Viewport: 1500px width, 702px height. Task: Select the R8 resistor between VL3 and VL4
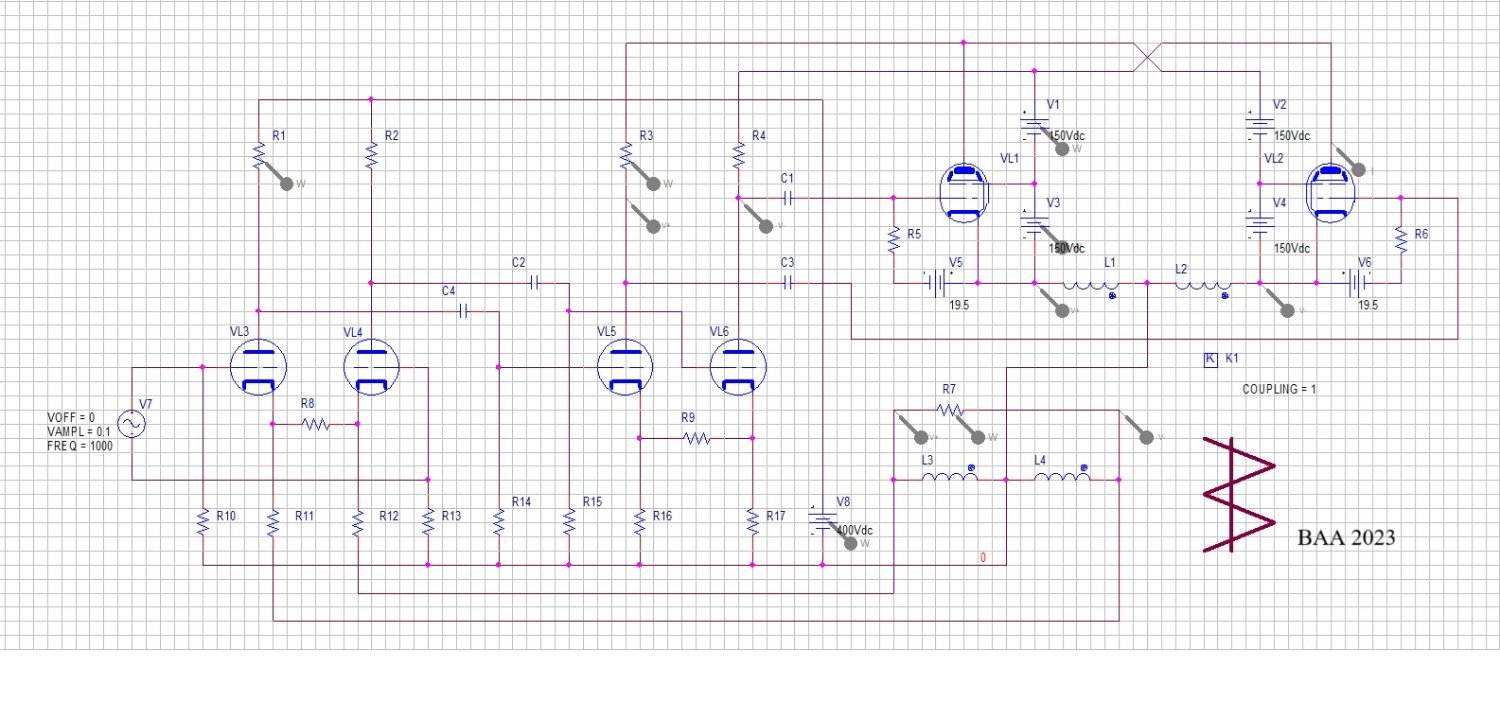tap(315, 424)
